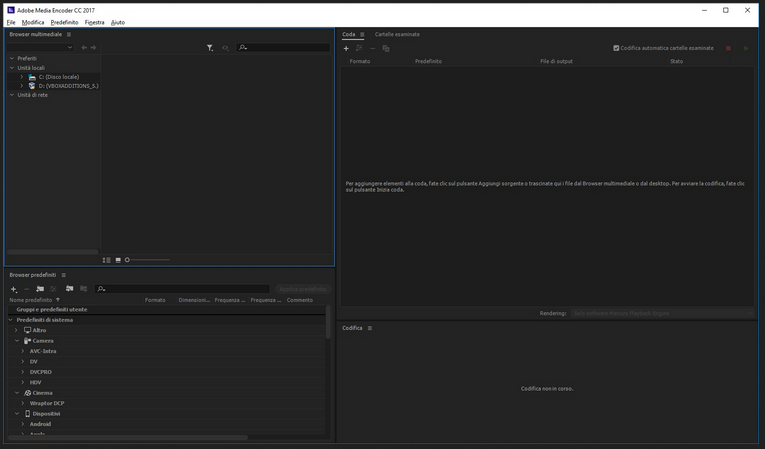
Task: Open the recent directories dropdown in media browser
Action: 40,47
